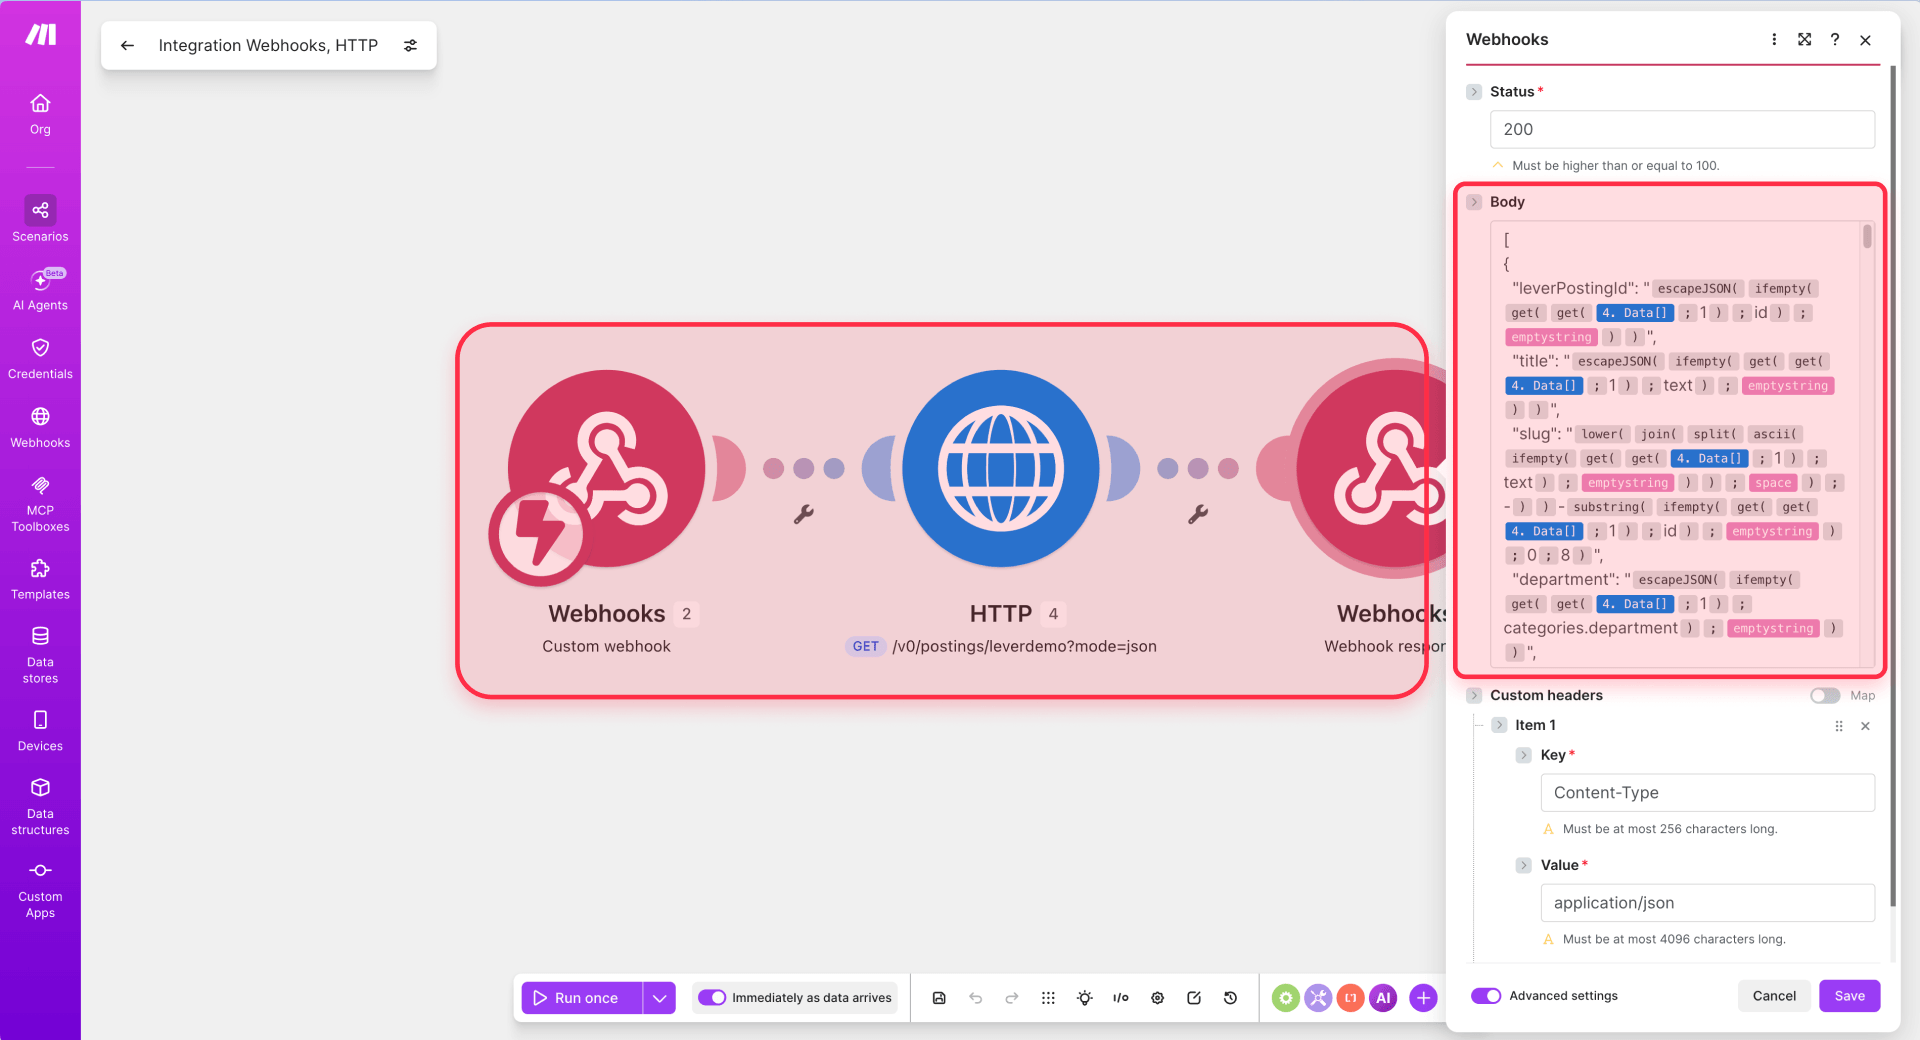The height and width of the screenshot is (1040, 1920).
Task: Click the lightbulb explain flow icon
Action: 1085,997
